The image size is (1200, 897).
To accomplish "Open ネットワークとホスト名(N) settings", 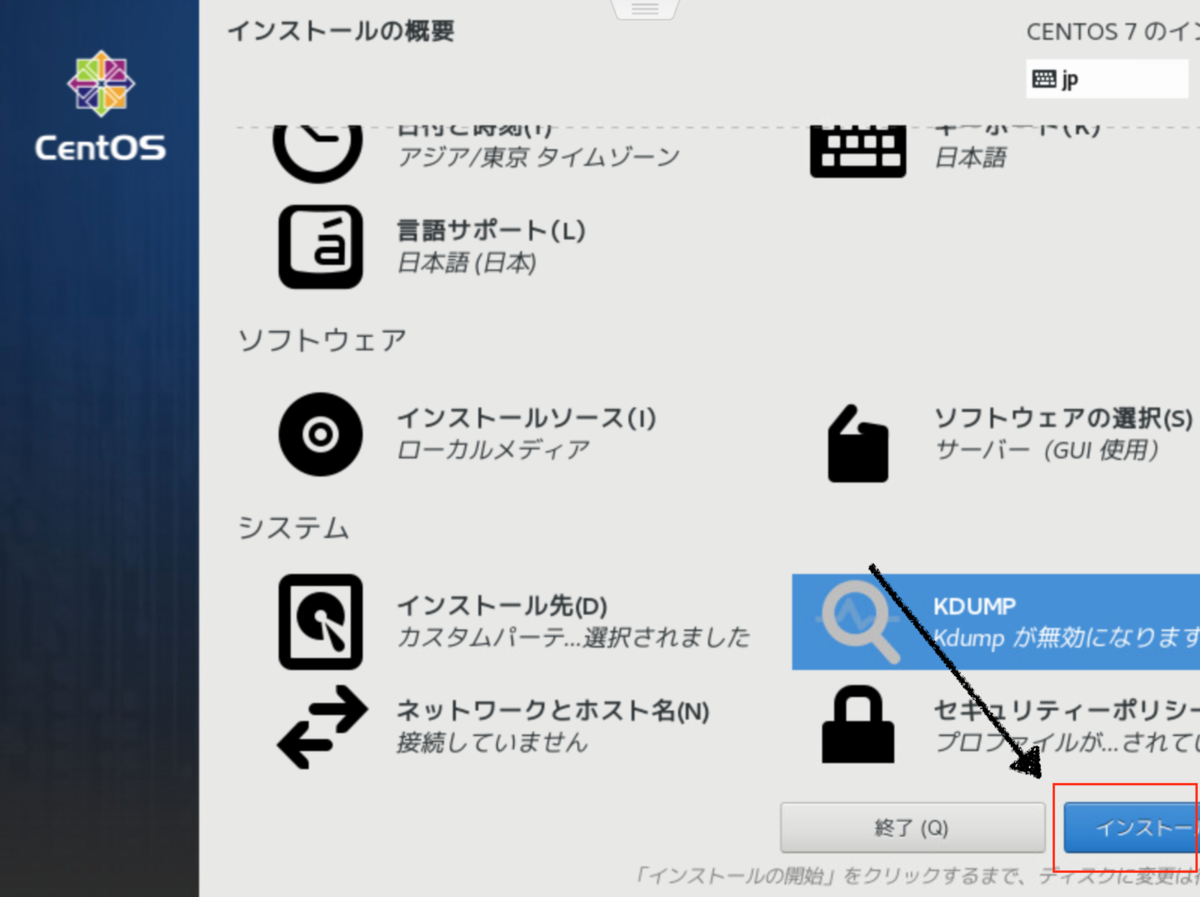I will [553, 711].
